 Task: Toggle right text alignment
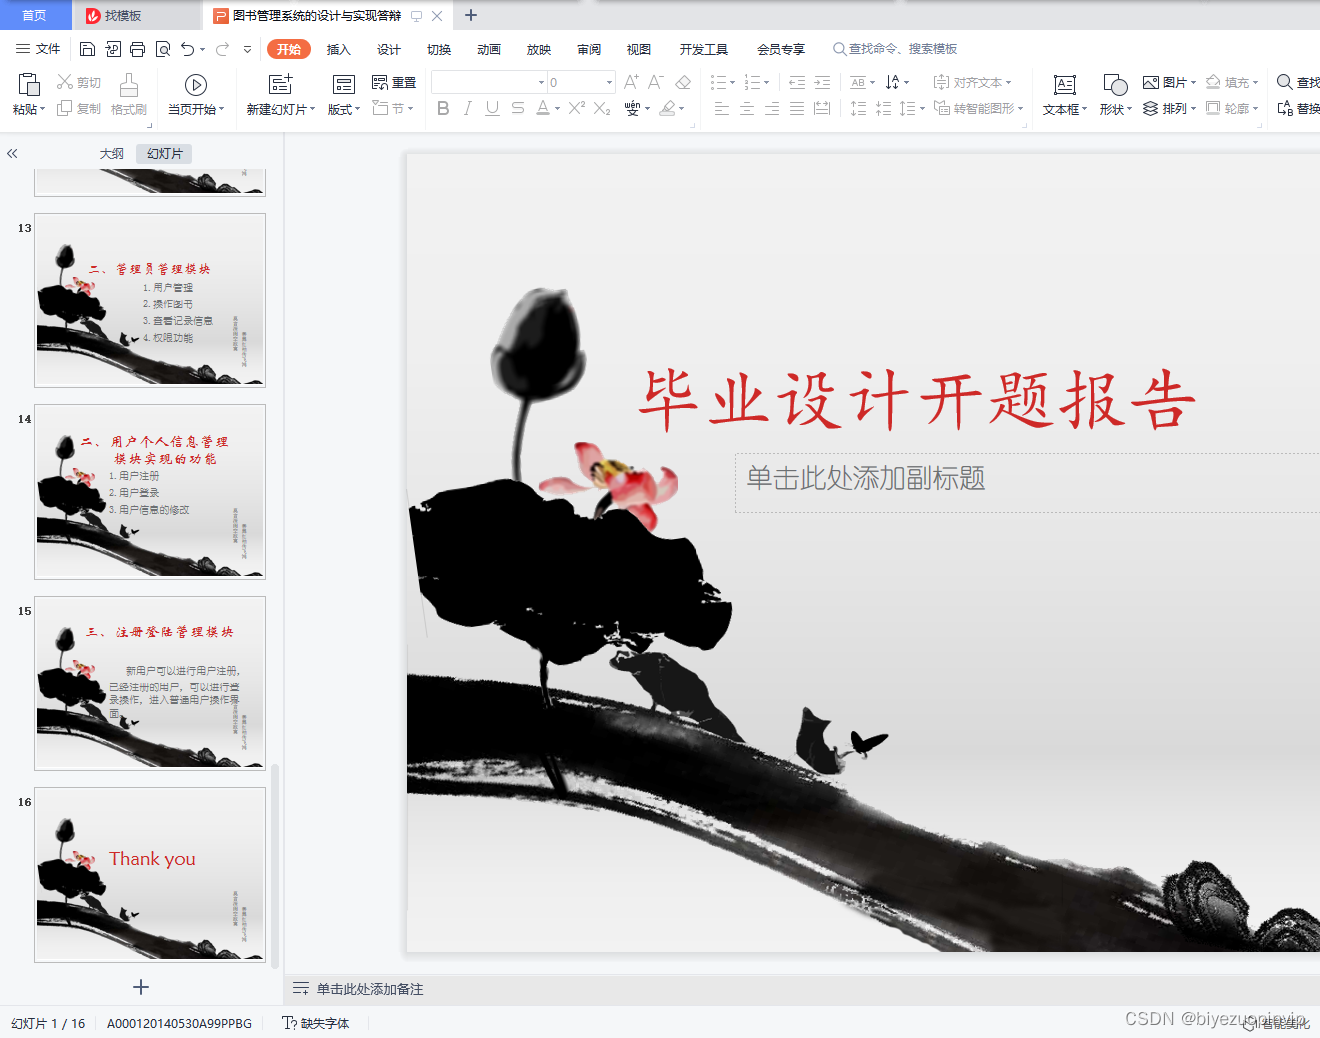click(x=772, y=108)
